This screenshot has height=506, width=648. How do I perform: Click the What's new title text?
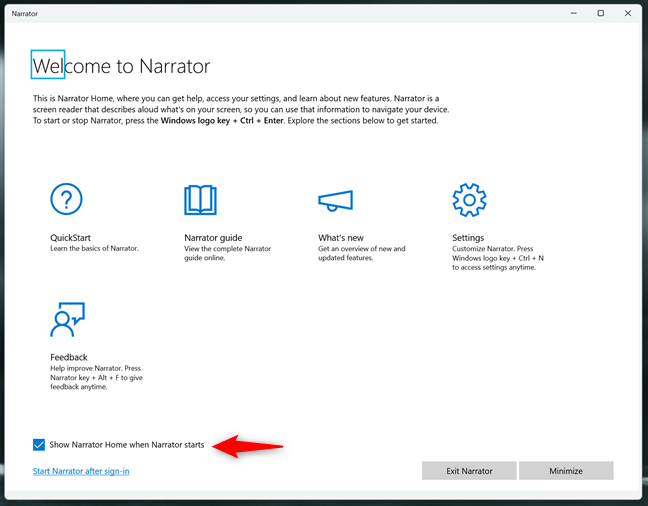pyautogui.click(x=341, y=238)
